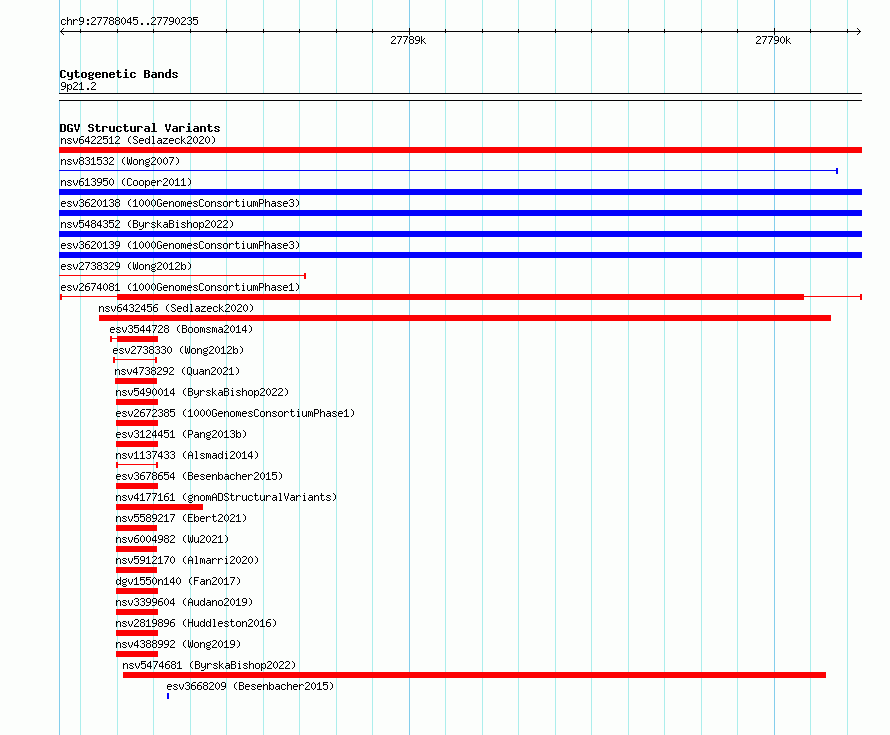Select the nsv5484352 blue variant bar
Screen dimensions: 890x735
click(x=460, y=234)
